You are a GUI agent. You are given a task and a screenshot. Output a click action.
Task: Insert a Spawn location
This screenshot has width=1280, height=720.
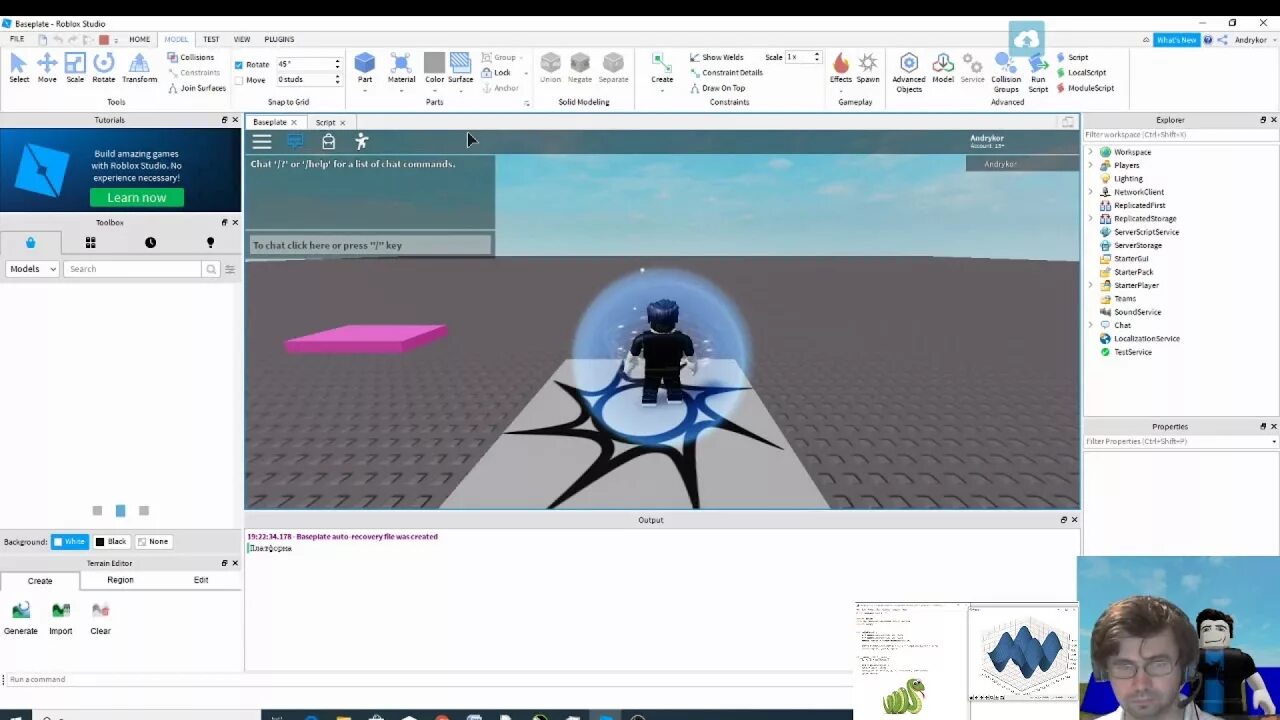tap(868, 68)
